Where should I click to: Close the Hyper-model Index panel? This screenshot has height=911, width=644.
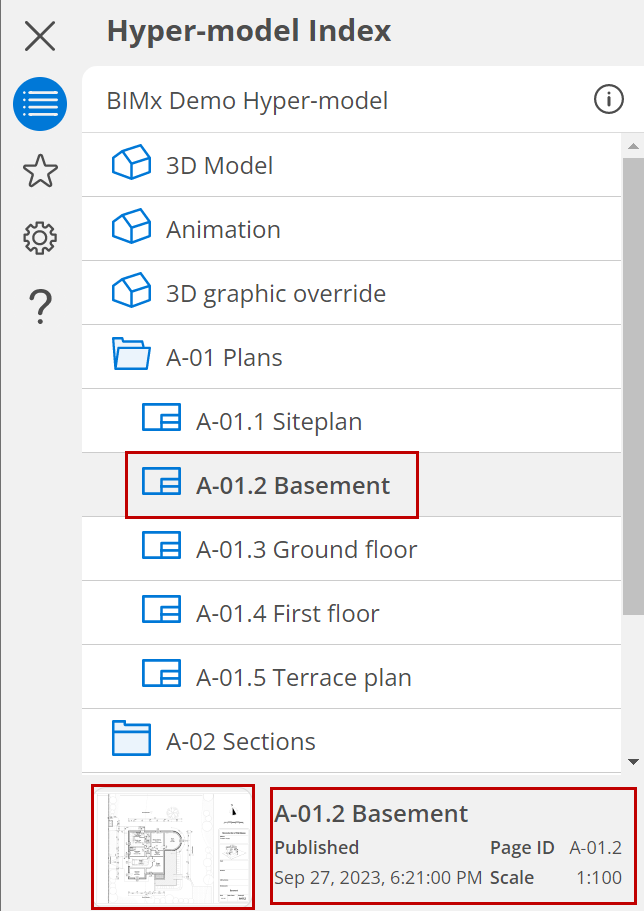click(x=40, y=37)
